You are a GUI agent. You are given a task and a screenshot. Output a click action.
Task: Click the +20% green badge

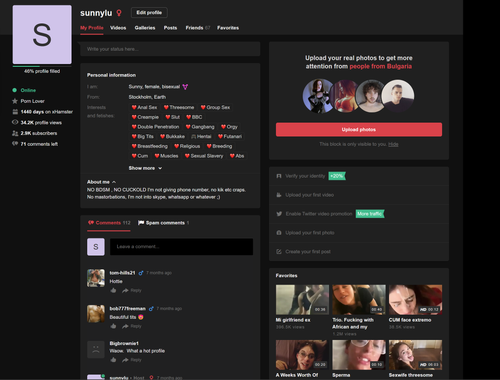337,176
